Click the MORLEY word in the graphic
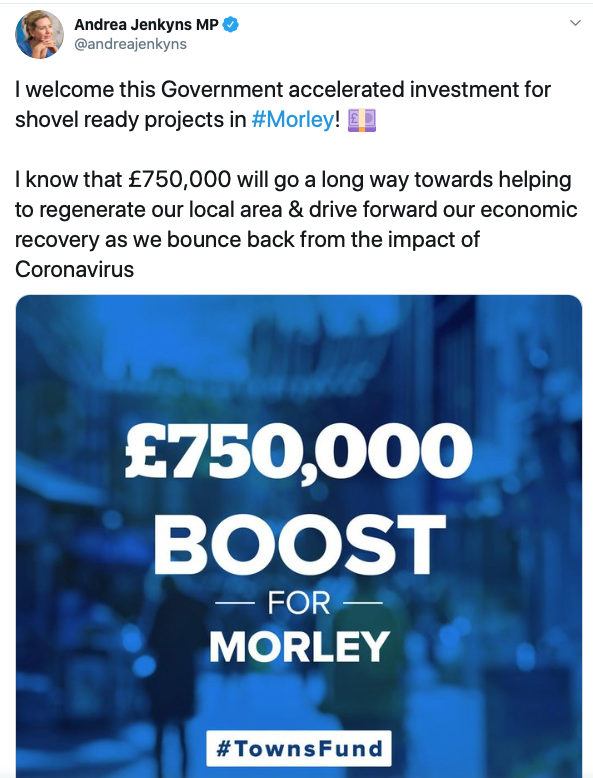593x778 pixels. point(299,647)
